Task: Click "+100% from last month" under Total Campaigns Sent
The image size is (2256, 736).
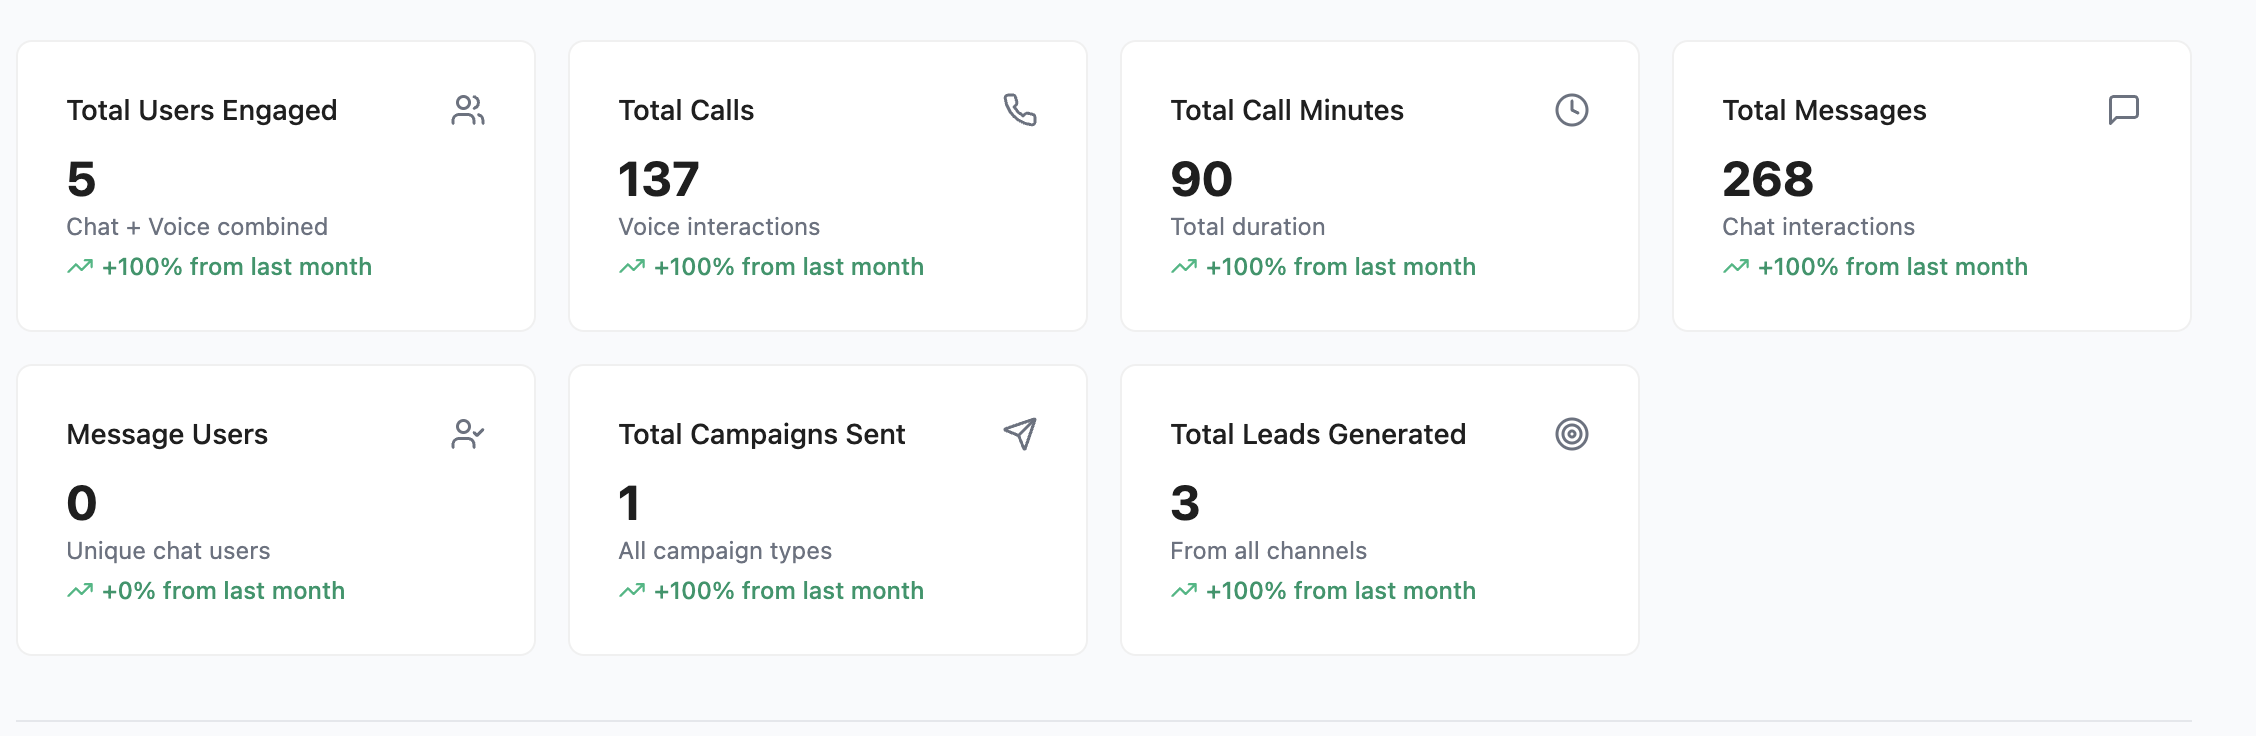Action: 788,591
